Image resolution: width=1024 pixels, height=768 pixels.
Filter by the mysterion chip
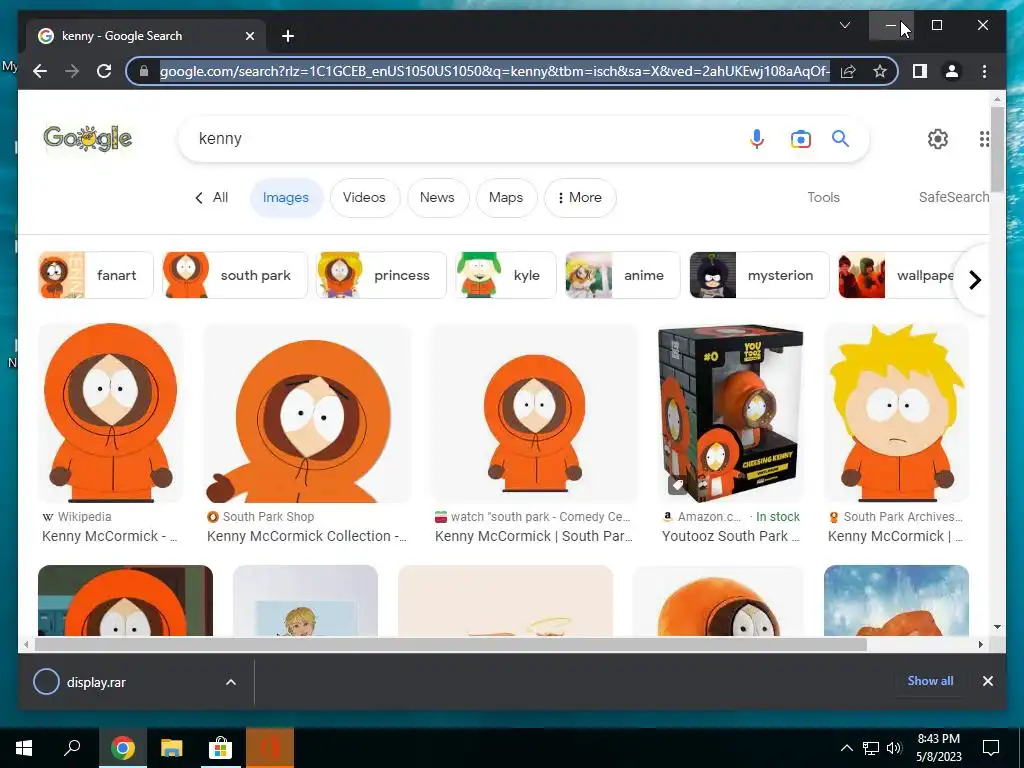760,275
